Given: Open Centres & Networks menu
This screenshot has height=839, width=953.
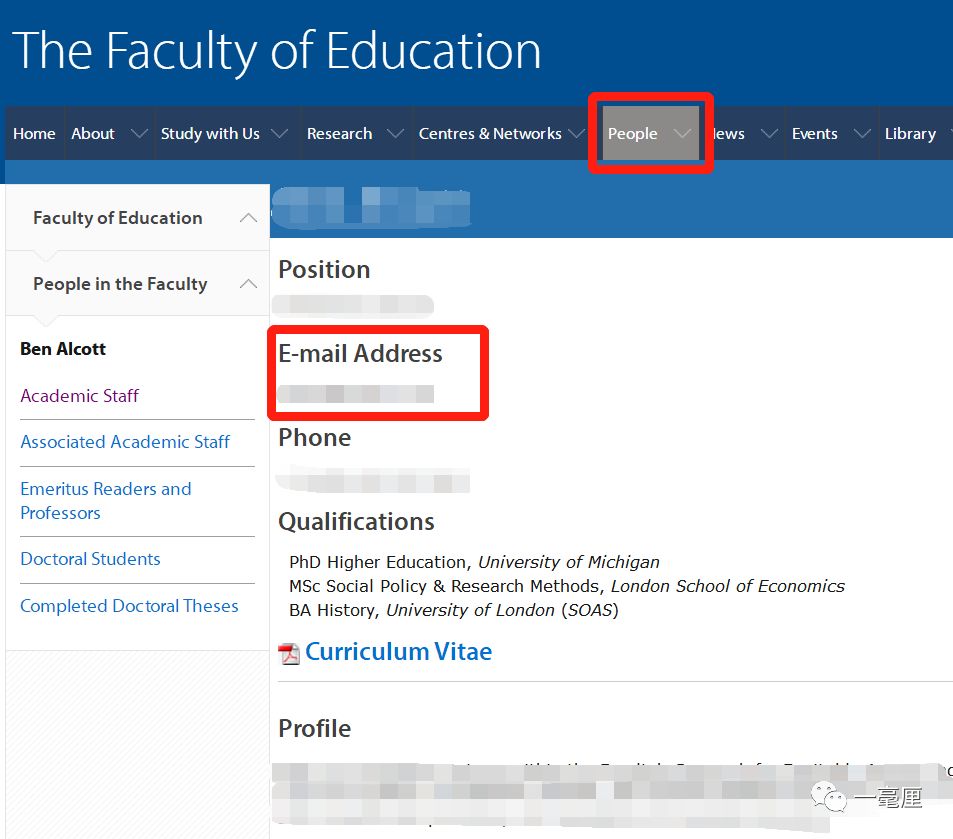Looking at the screenshot, I should 490,134.
